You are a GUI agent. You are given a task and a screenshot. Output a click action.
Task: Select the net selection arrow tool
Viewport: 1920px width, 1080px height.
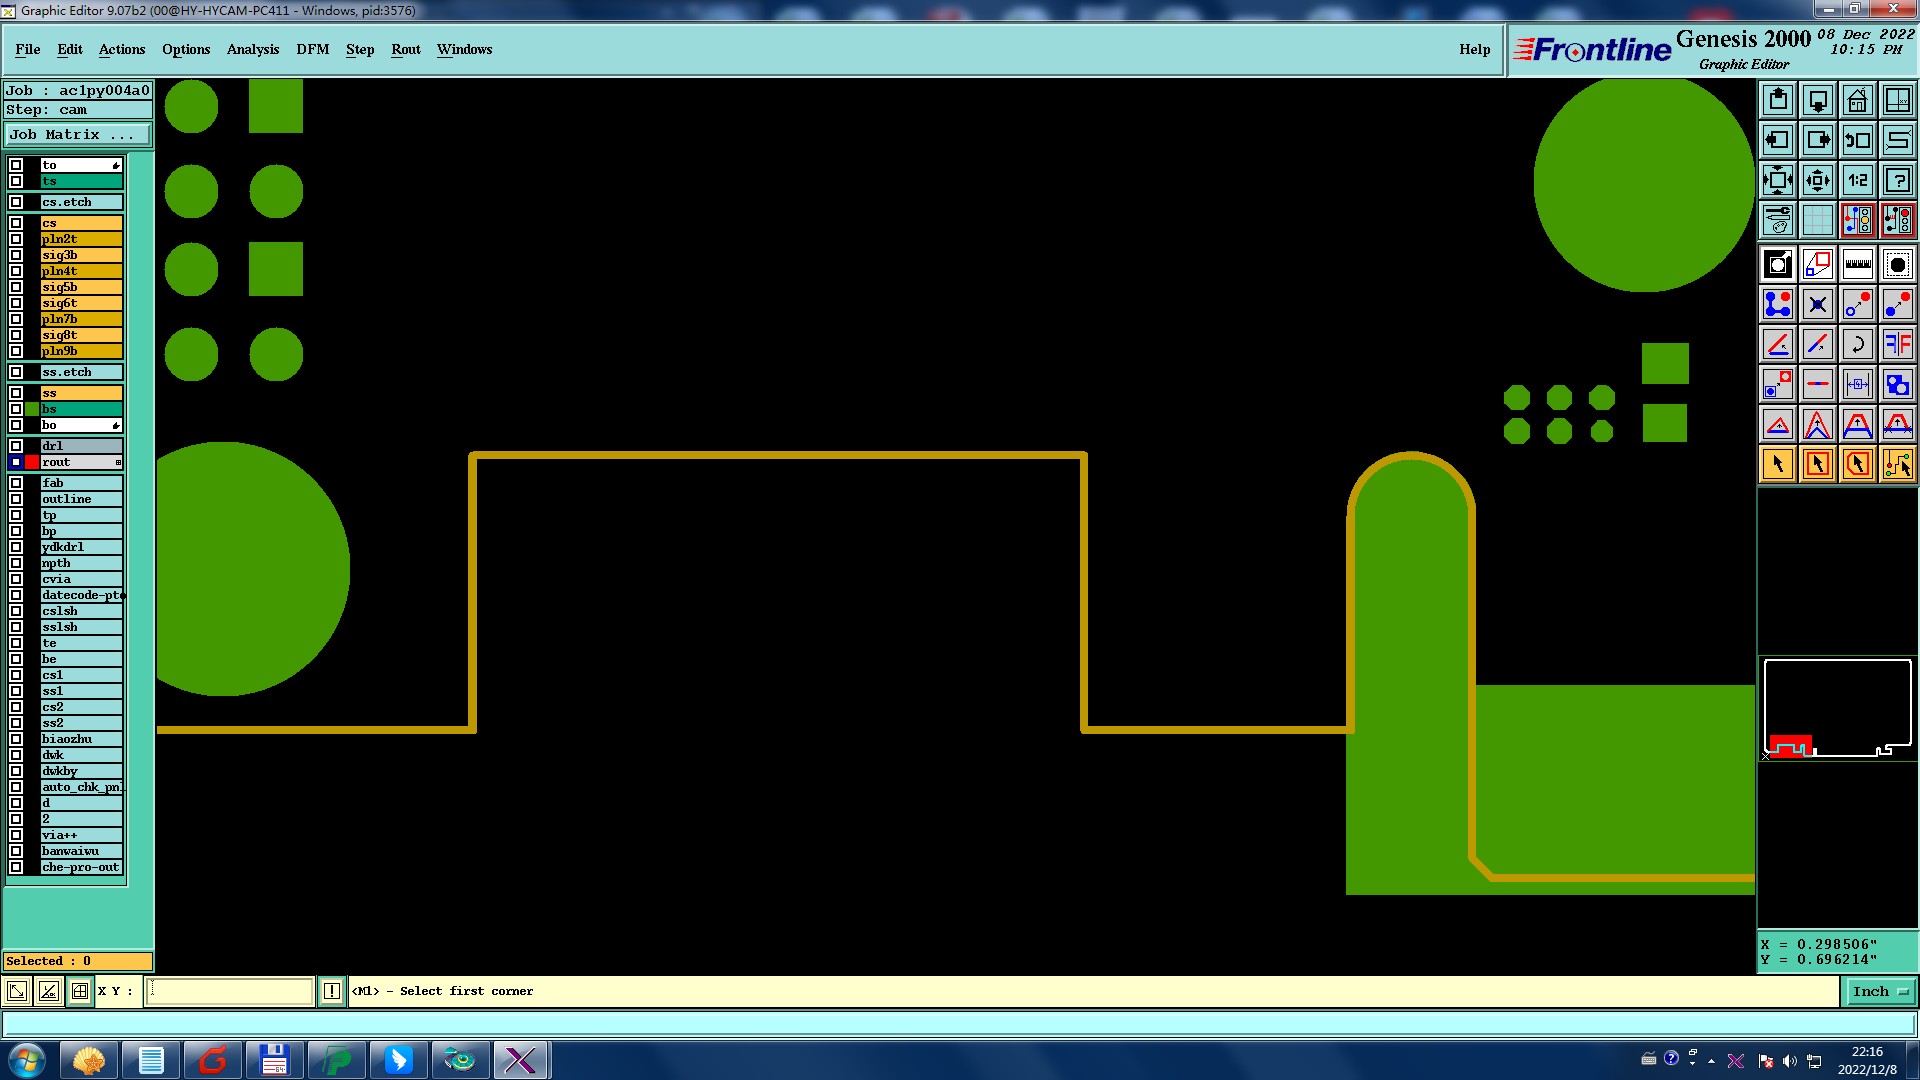tap(1897, 464)
